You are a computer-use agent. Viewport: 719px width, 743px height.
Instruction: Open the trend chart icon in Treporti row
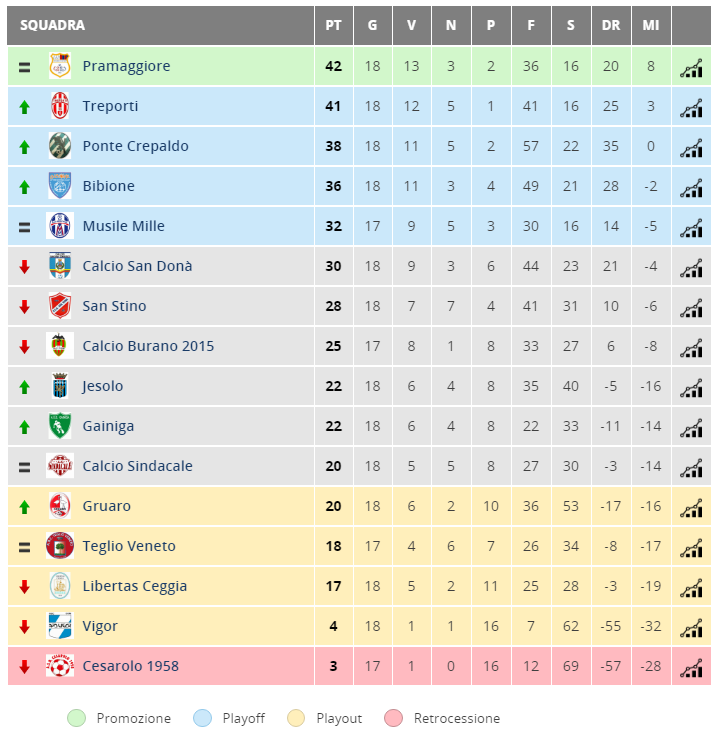(x=691, y=109)
